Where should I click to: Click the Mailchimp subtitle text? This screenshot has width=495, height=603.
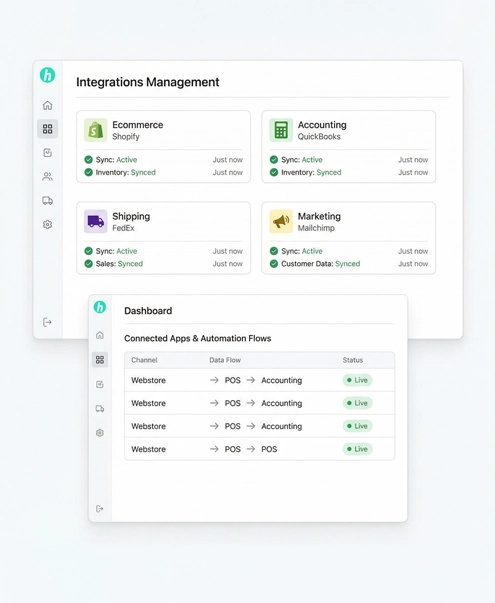[316, 228]
